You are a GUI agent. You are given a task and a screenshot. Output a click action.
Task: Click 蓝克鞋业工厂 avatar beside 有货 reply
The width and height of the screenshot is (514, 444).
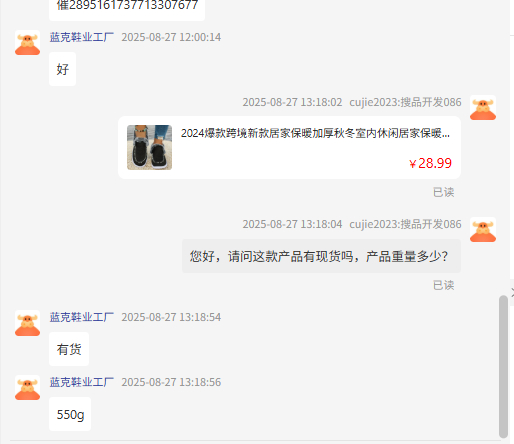(x=27, y=323)
